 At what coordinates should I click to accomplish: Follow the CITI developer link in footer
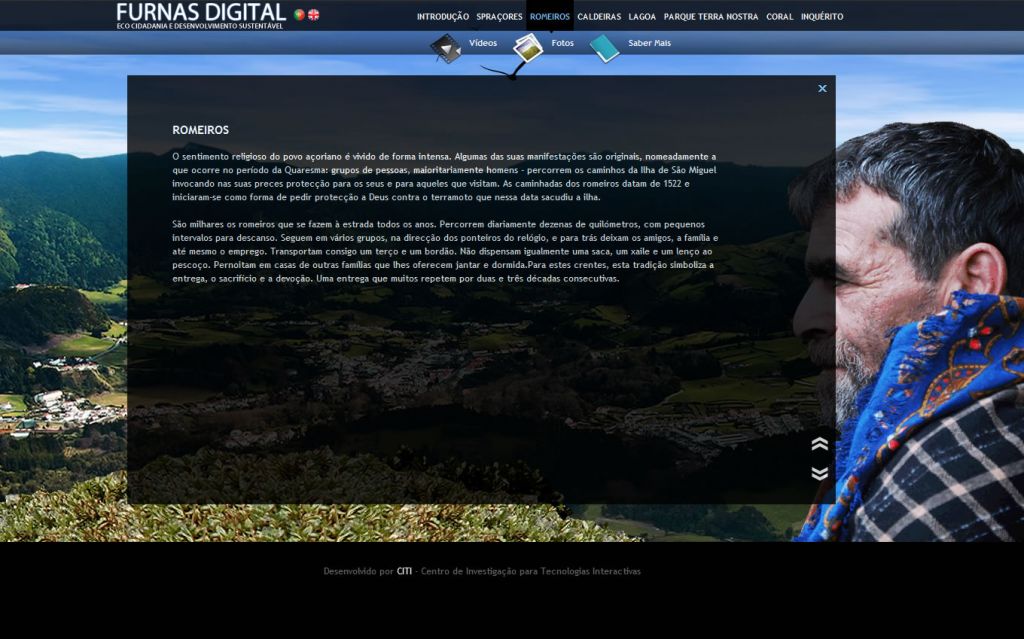[x=404, y=572]
